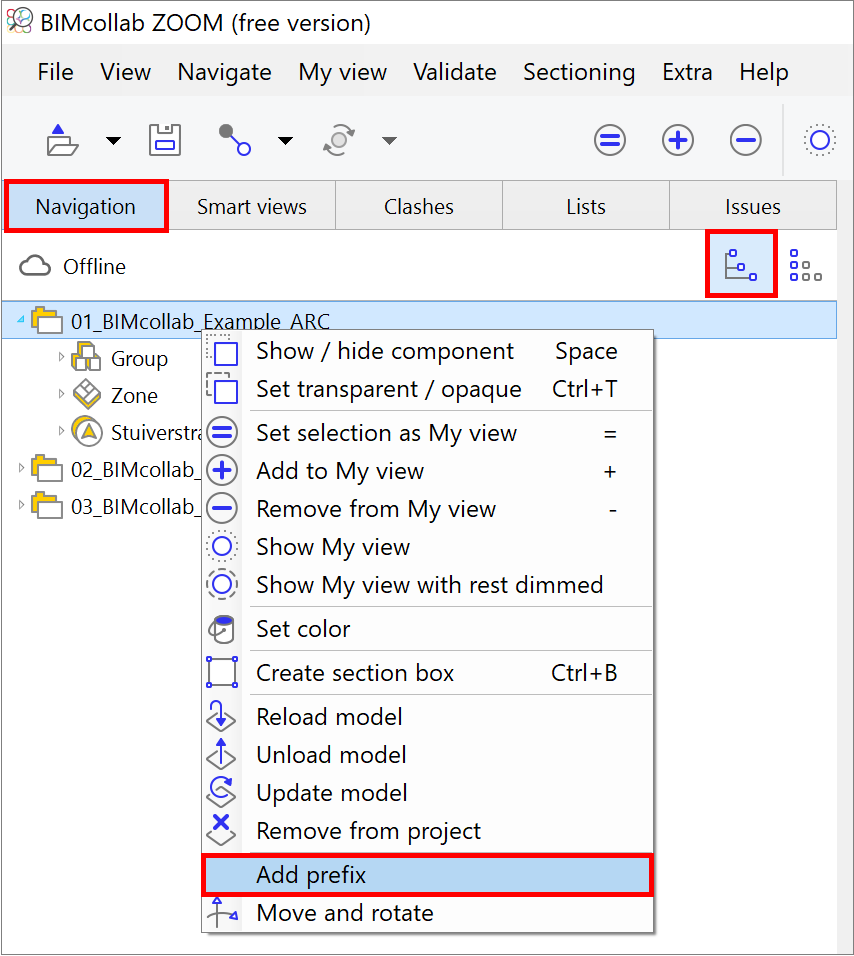This screenshot has height=956, width=854.
Task: Expand the 02_BIMcollab model node
Action: [x=21, y=468]
